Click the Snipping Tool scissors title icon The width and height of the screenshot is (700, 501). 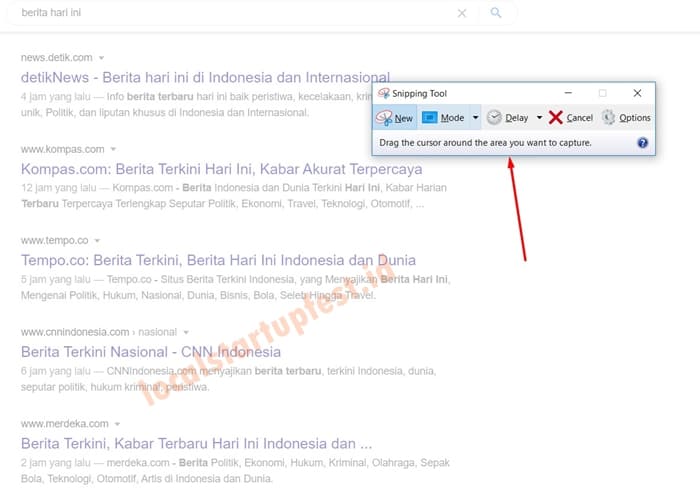point(383,93)
